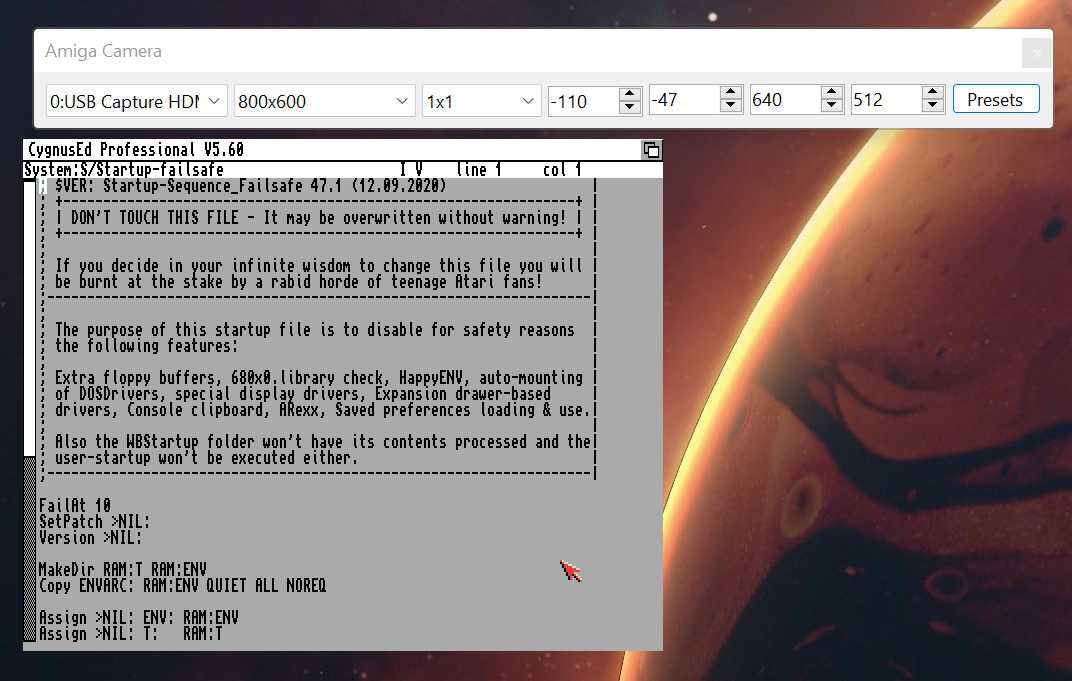Screen dimensions: 1072x681
Task: Click the "Amiga Camera" window title
Action: click(x=103, y=51)
